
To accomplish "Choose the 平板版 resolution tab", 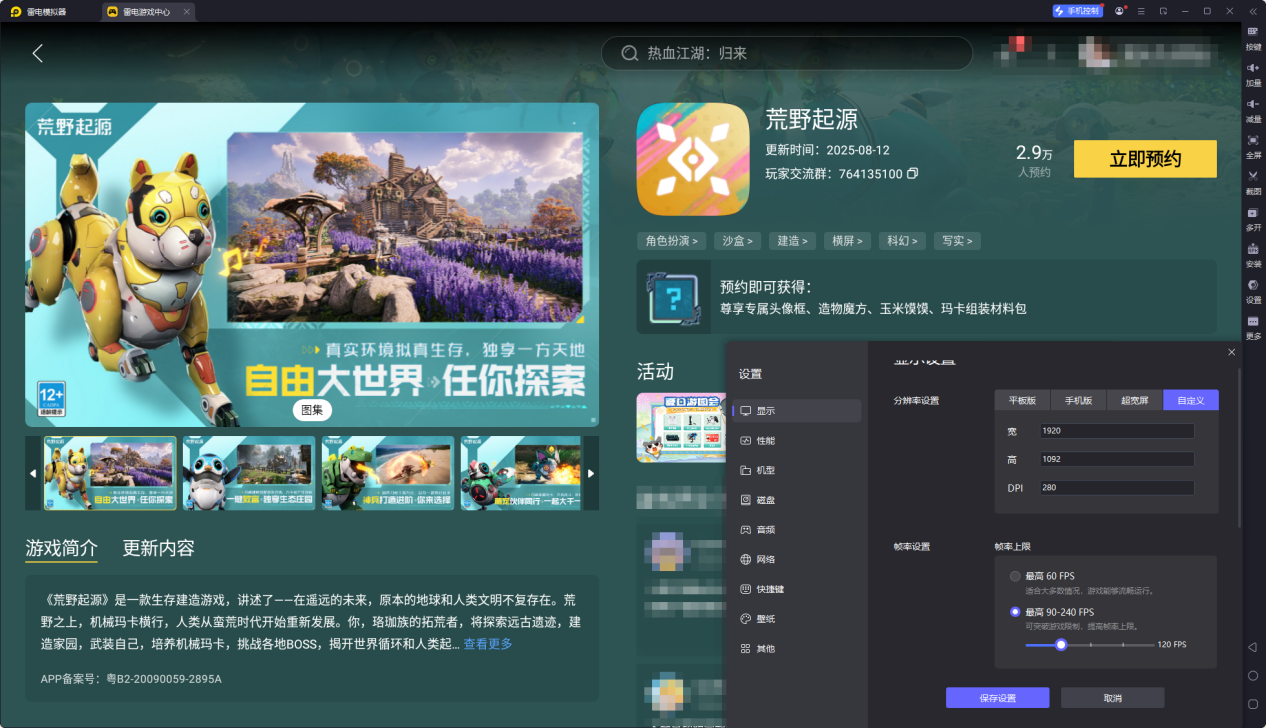I will tap(1022, 400).
